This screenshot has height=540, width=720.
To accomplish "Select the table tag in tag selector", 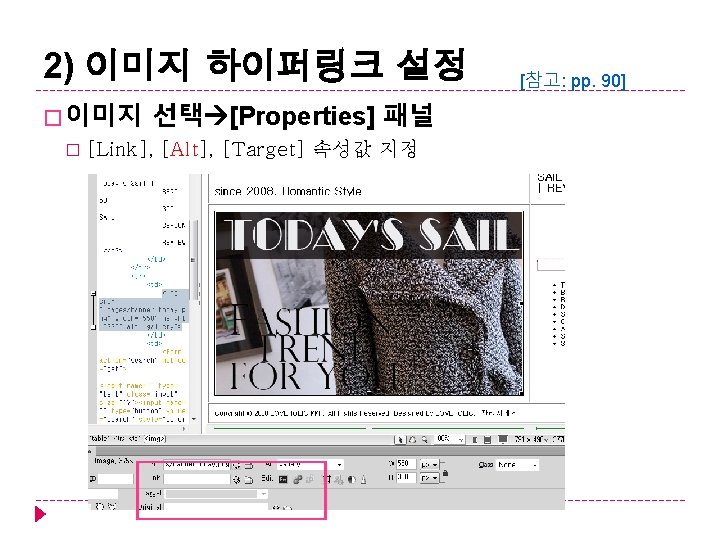I will point(98,439).
